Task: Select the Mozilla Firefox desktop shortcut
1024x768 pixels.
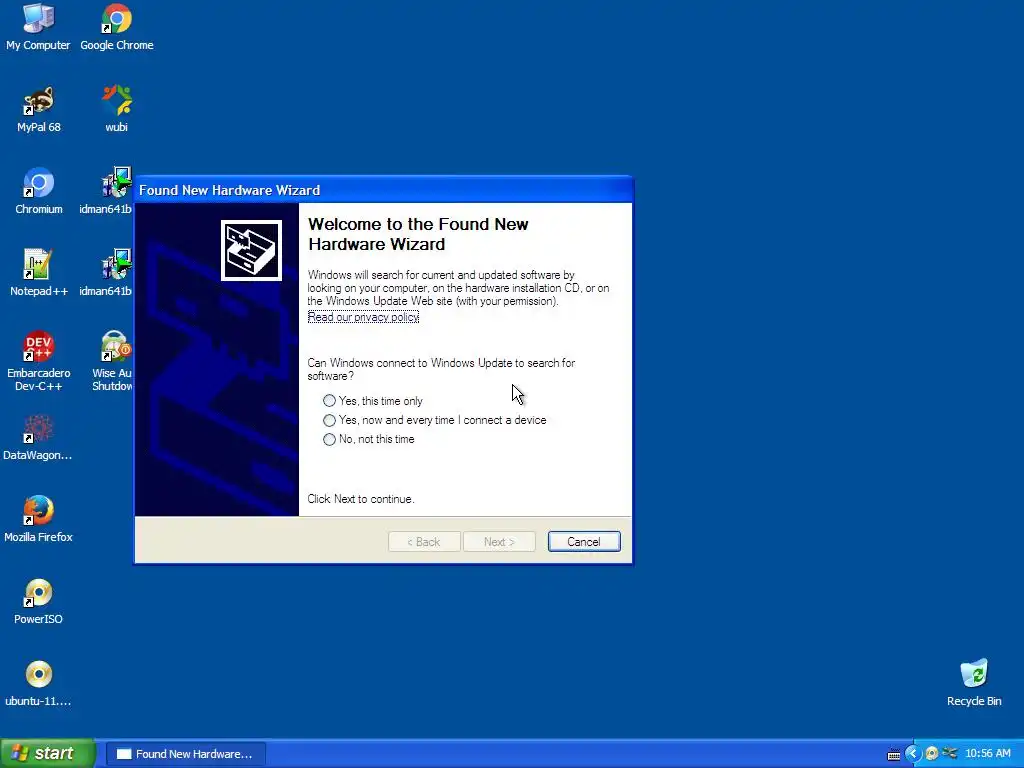Action: [39, 519]
